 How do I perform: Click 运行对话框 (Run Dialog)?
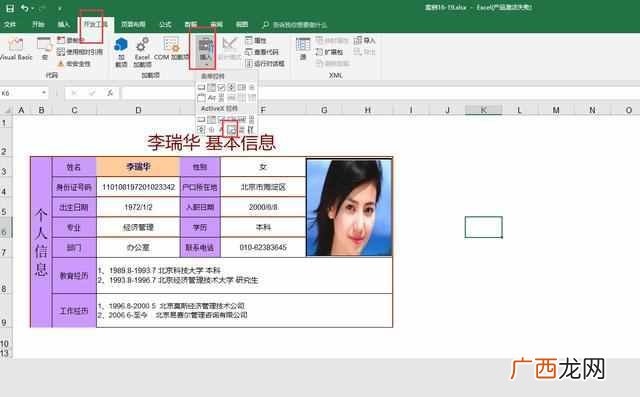(265, 64)
